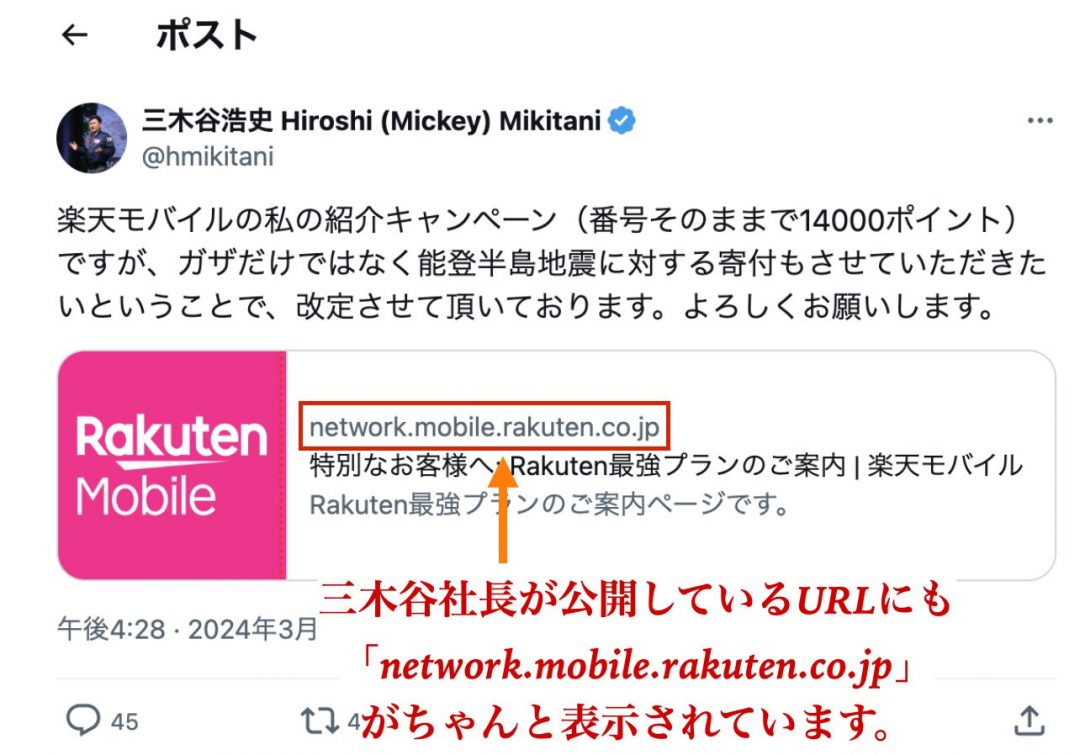Open the reply comment icon
This screenshot has height=755, width=1080.
pos(83,720)
